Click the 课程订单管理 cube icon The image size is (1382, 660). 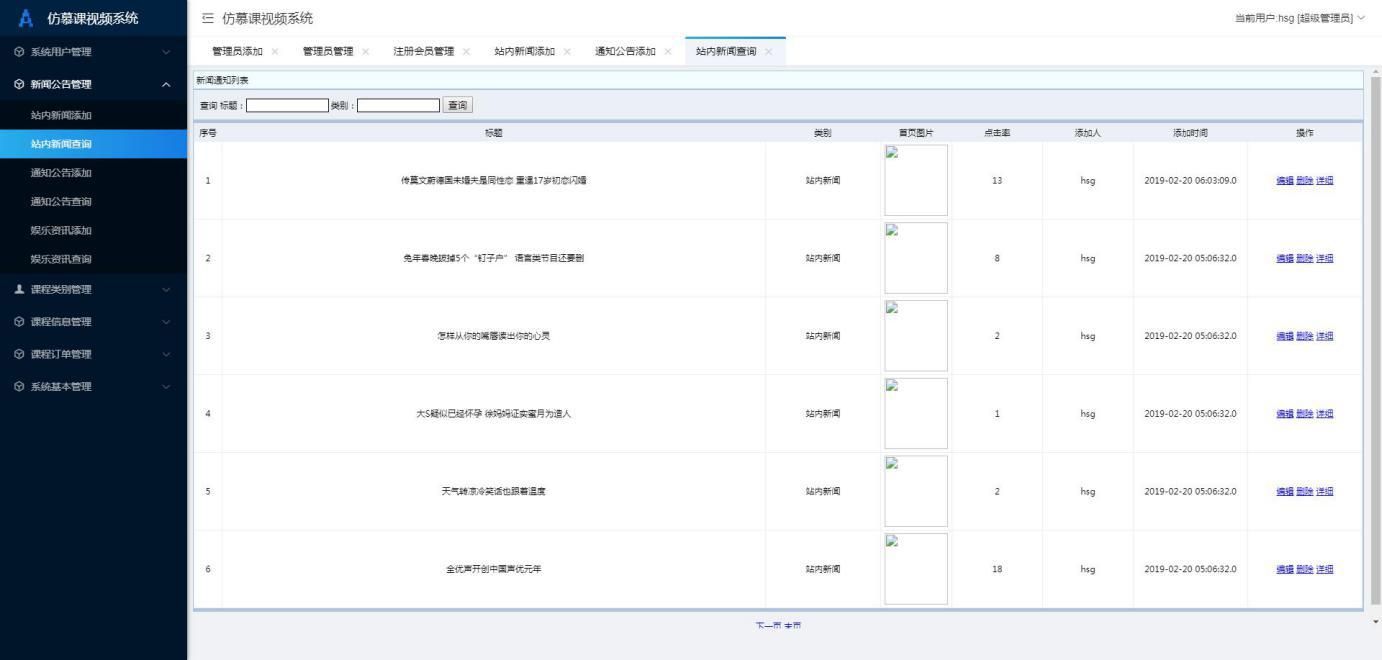[19, 354]
